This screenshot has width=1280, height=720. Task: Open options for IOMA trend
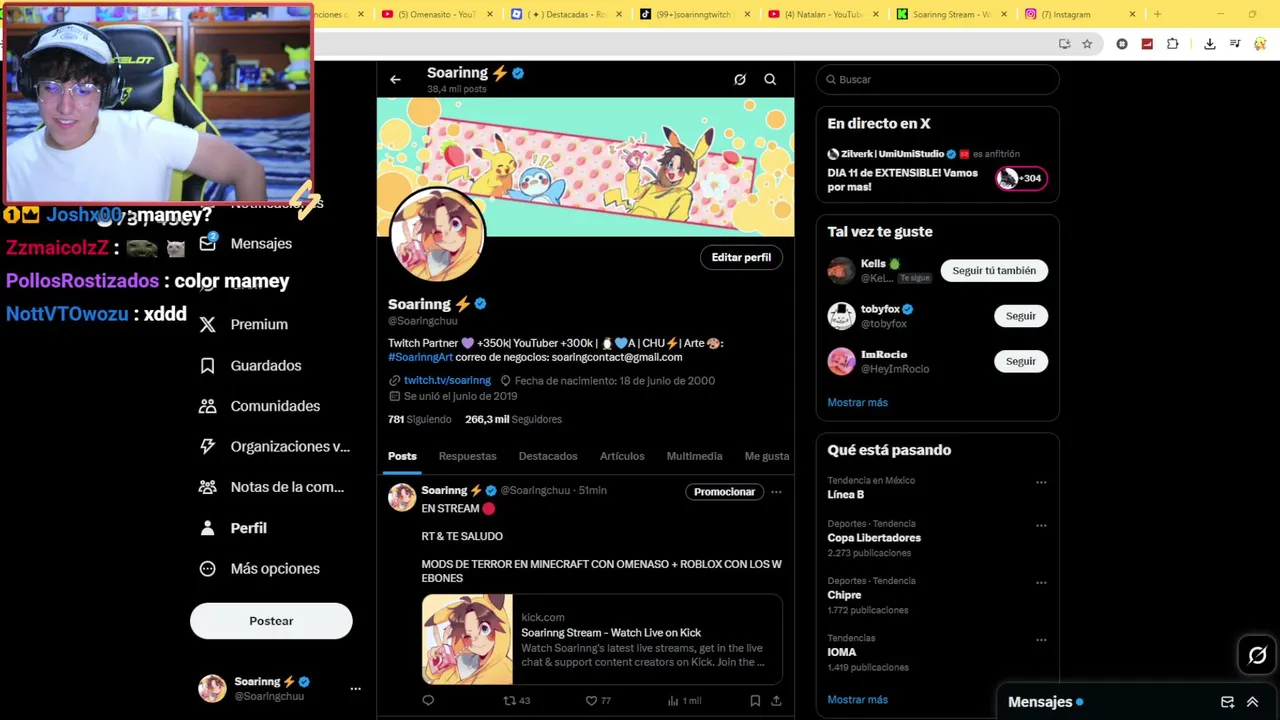click(1041, 640)
